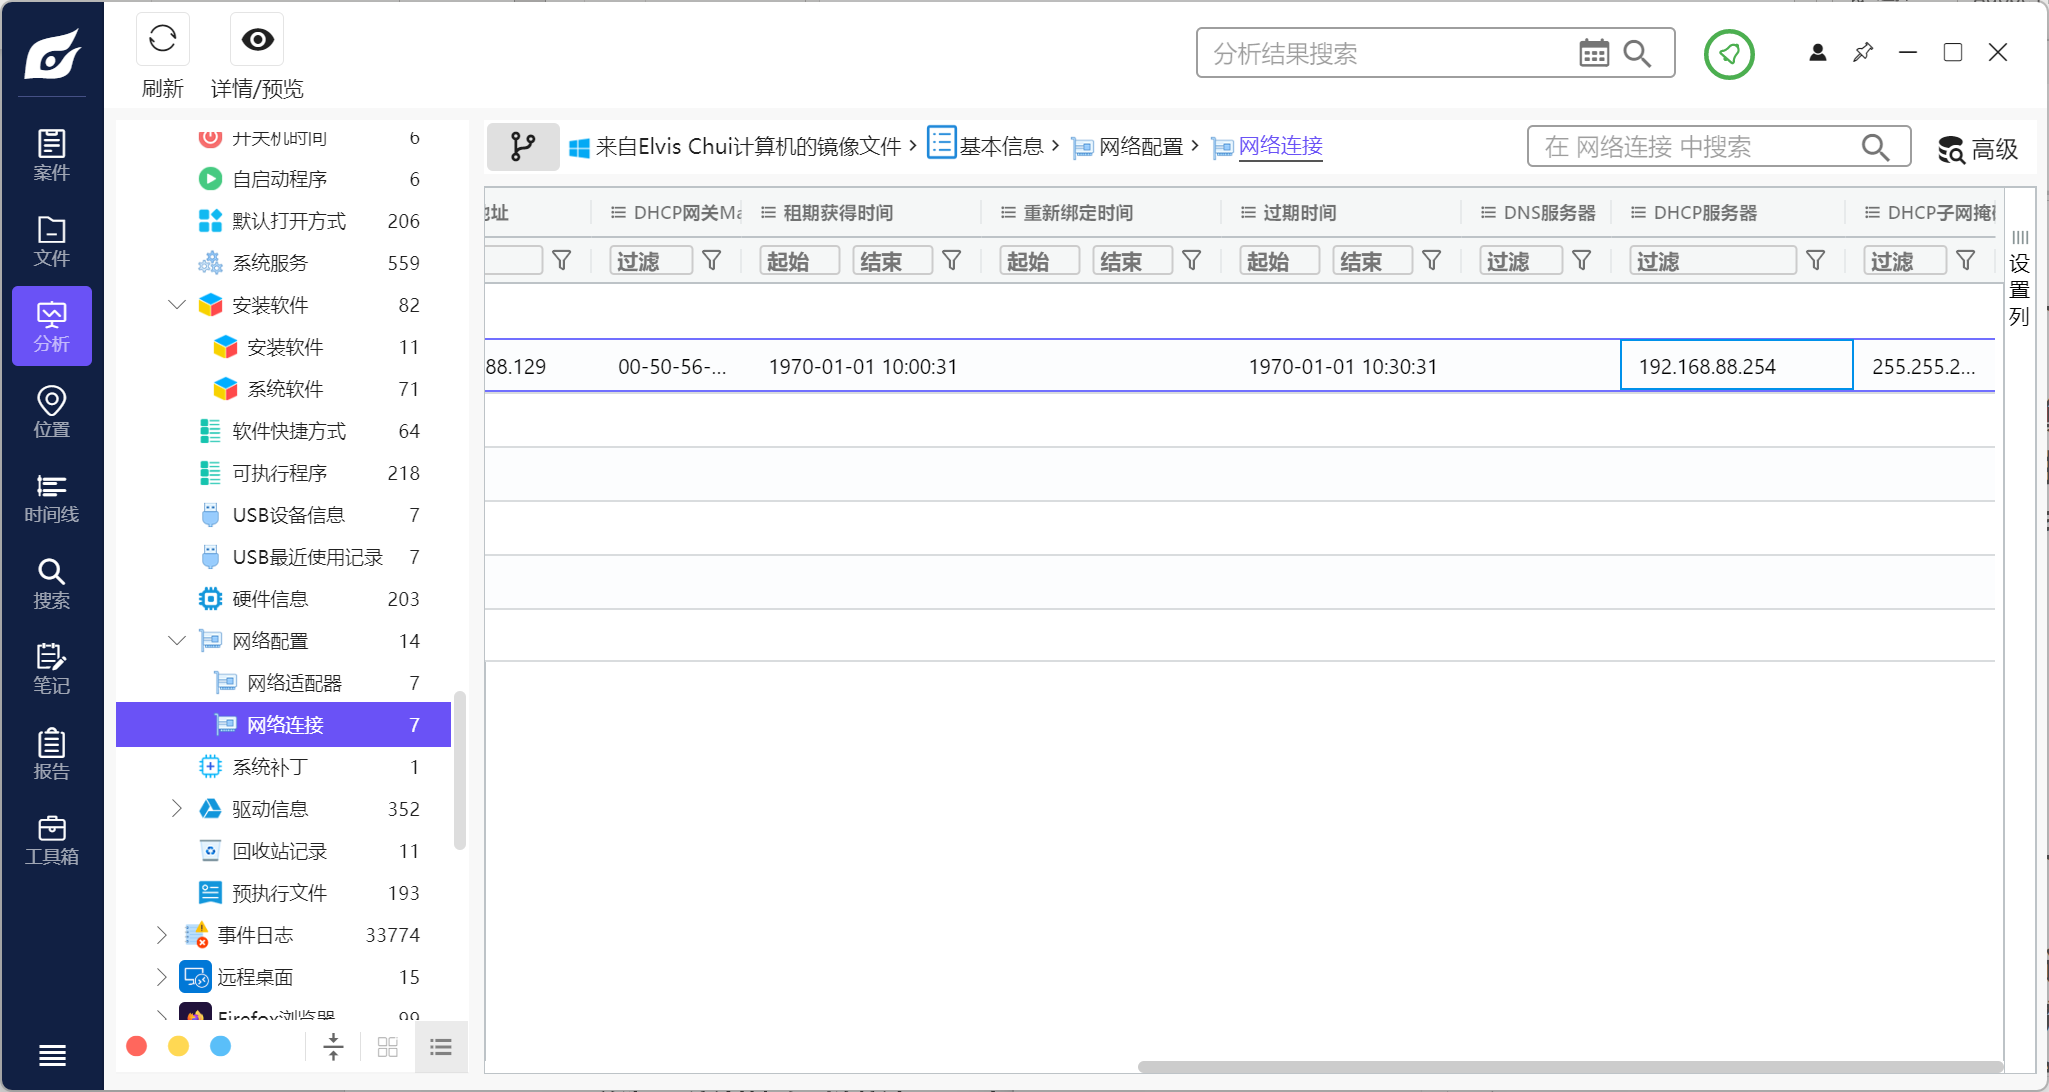
Task: Open the calendar date picker in search box
Action: click(1593, 53)
